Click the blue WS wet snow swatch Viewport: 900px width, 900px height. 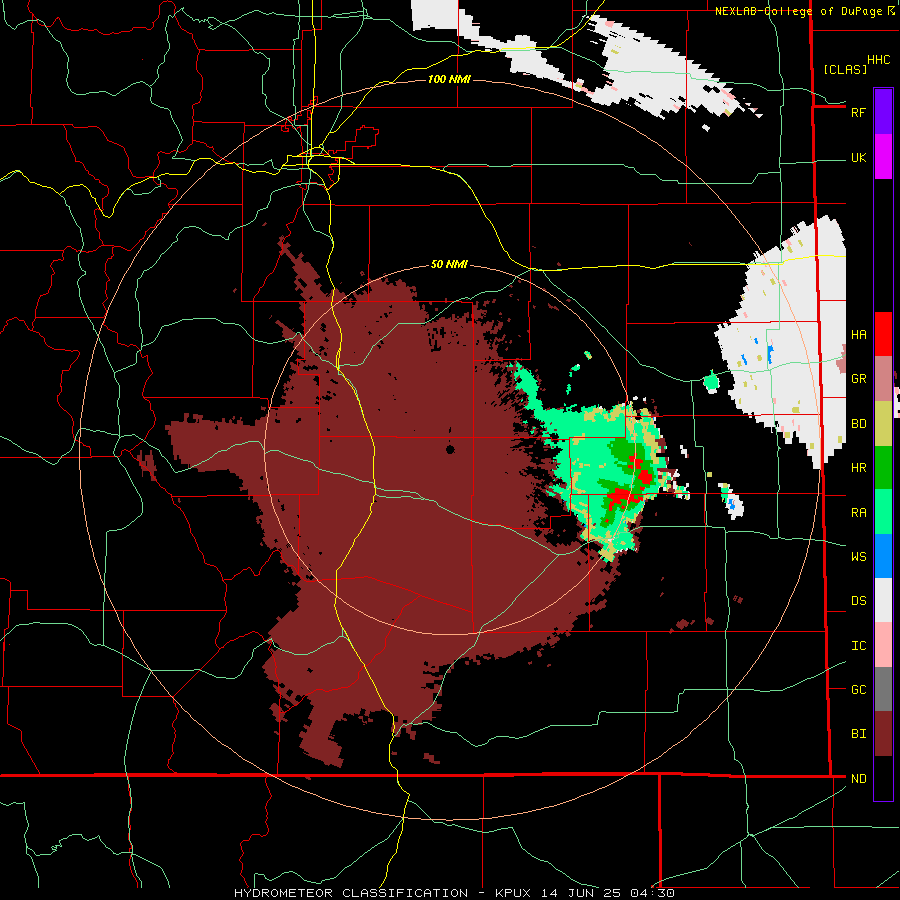[x=883, y=556]
